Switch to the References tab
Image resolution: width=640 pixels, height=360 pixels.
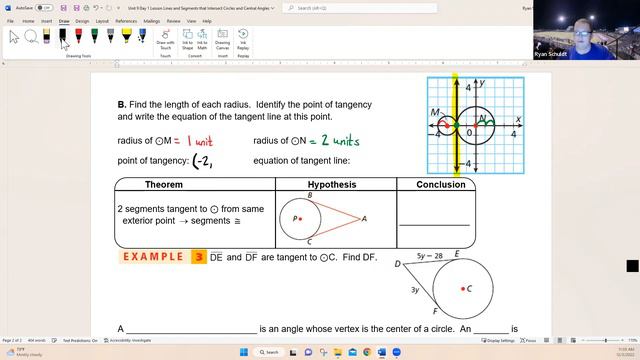pos(126,21)
